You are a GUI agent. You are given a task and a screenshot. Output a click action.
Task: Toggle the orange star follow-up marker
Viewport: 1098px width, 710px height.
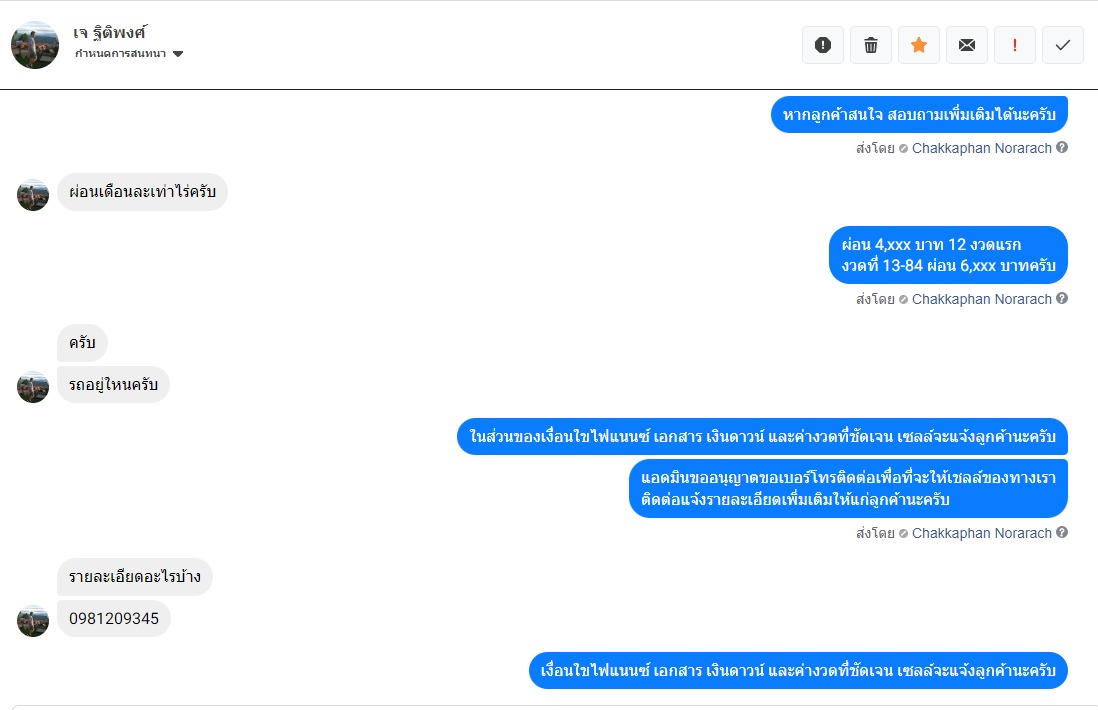(919, 45)
